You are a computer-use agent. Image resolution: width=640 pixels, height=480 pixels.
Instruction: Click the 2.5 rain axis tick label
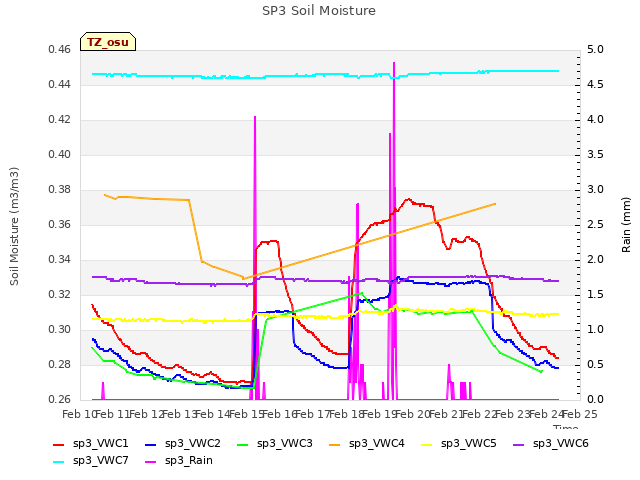pos(595,225)
